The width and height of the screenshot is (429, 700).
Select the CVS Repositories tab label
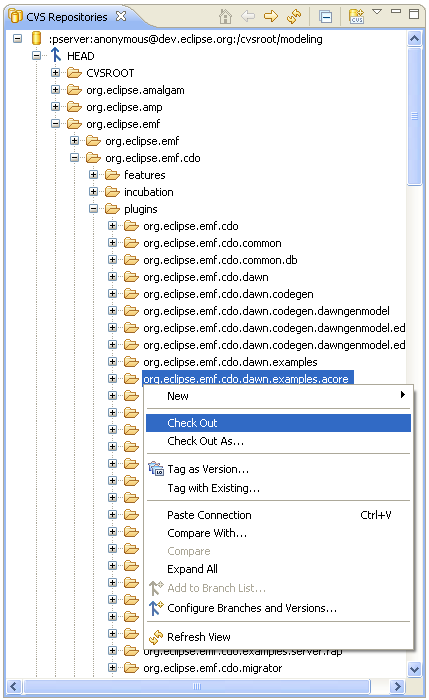[67, 17]
